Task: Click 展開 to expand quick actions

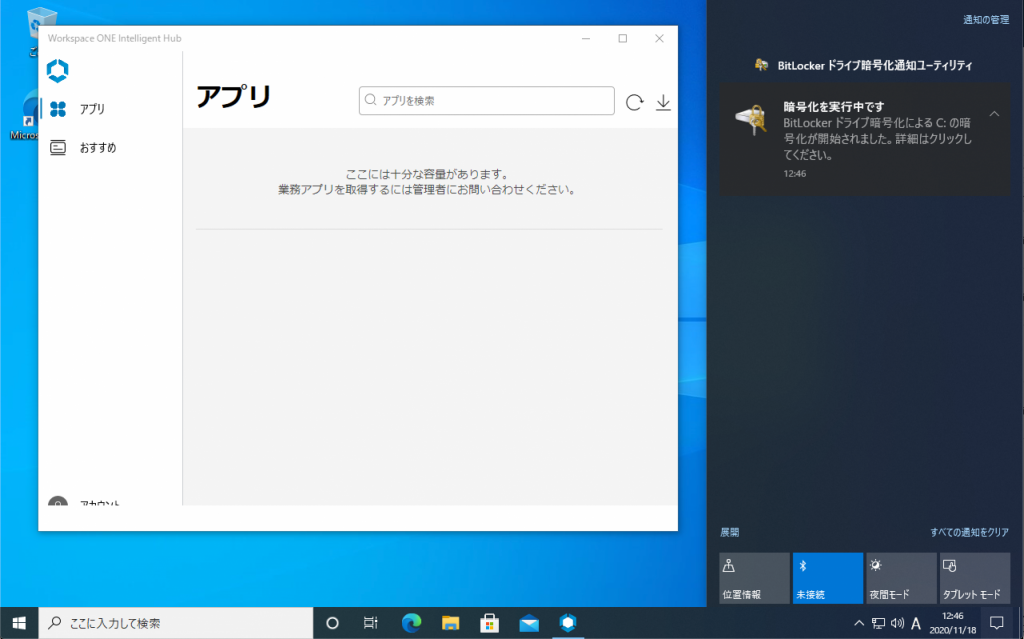Action: (730, 533)
